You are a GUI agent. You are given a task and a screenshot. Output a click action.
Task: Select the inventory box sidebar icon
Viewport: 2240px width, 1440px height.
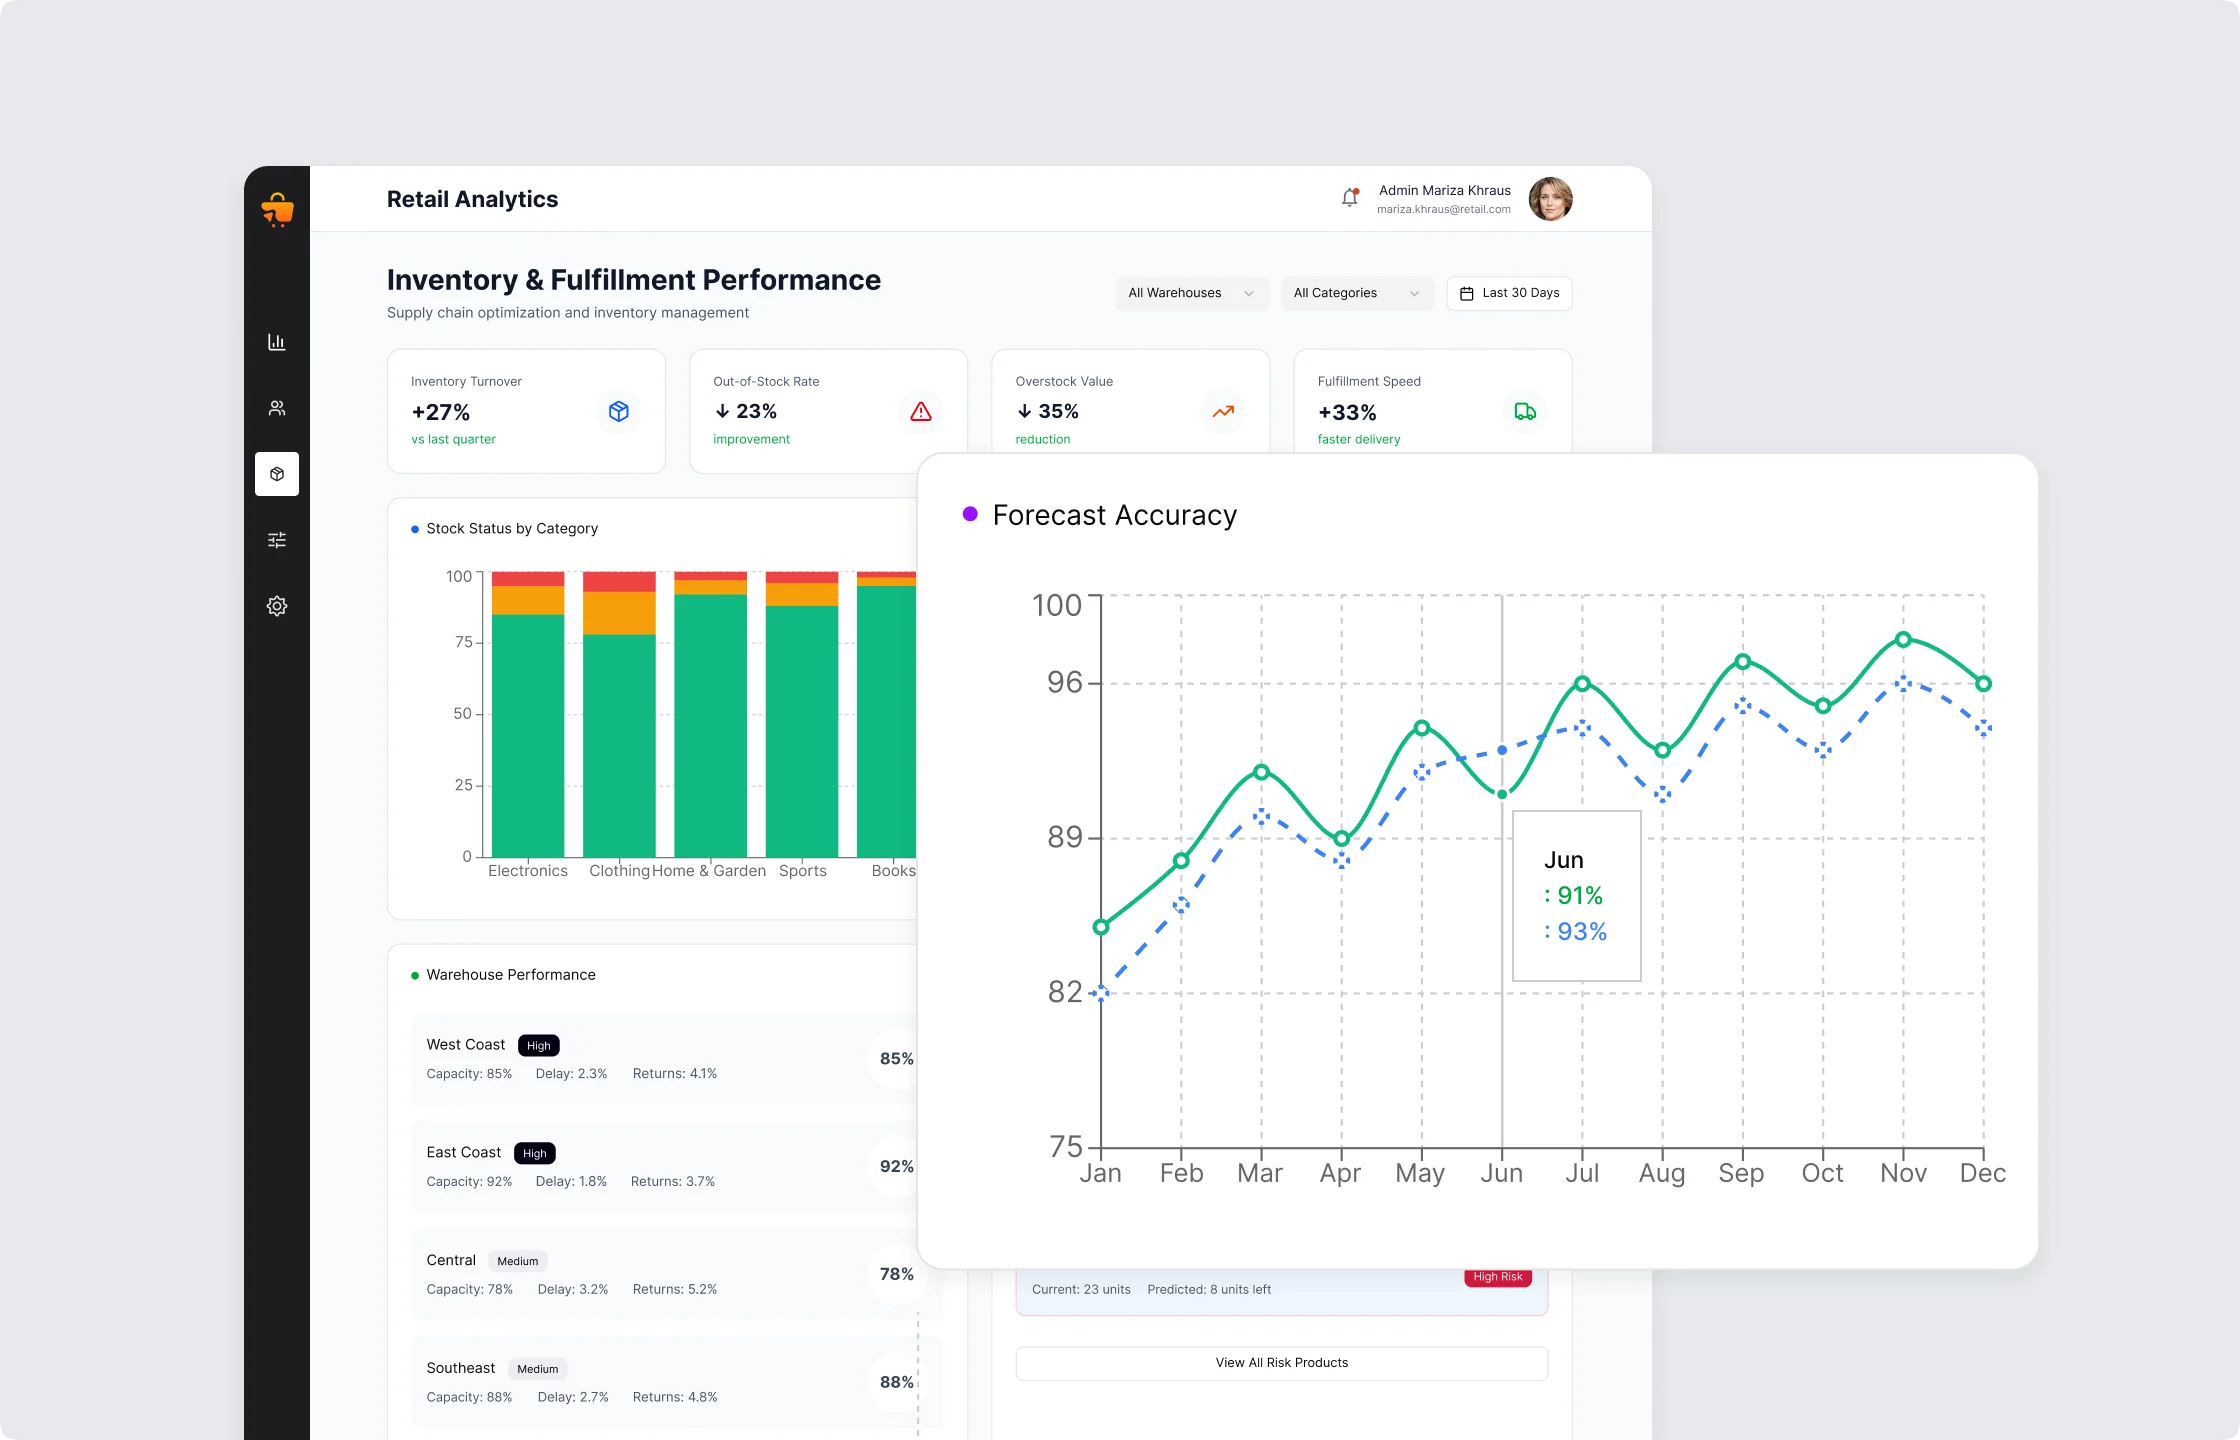(x=277, y=474)
